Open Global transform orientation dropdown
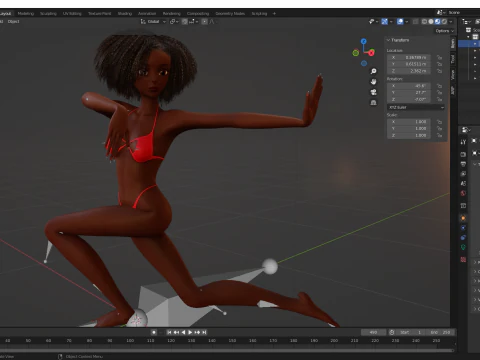480x360 pixels. (x=153, y=21)
